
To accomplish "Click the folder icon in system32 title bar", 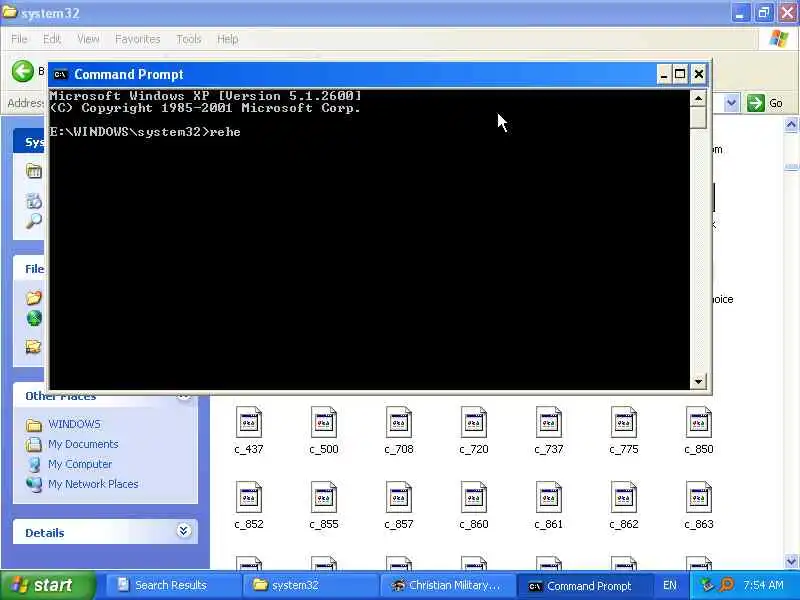I will tap(10, 12).
